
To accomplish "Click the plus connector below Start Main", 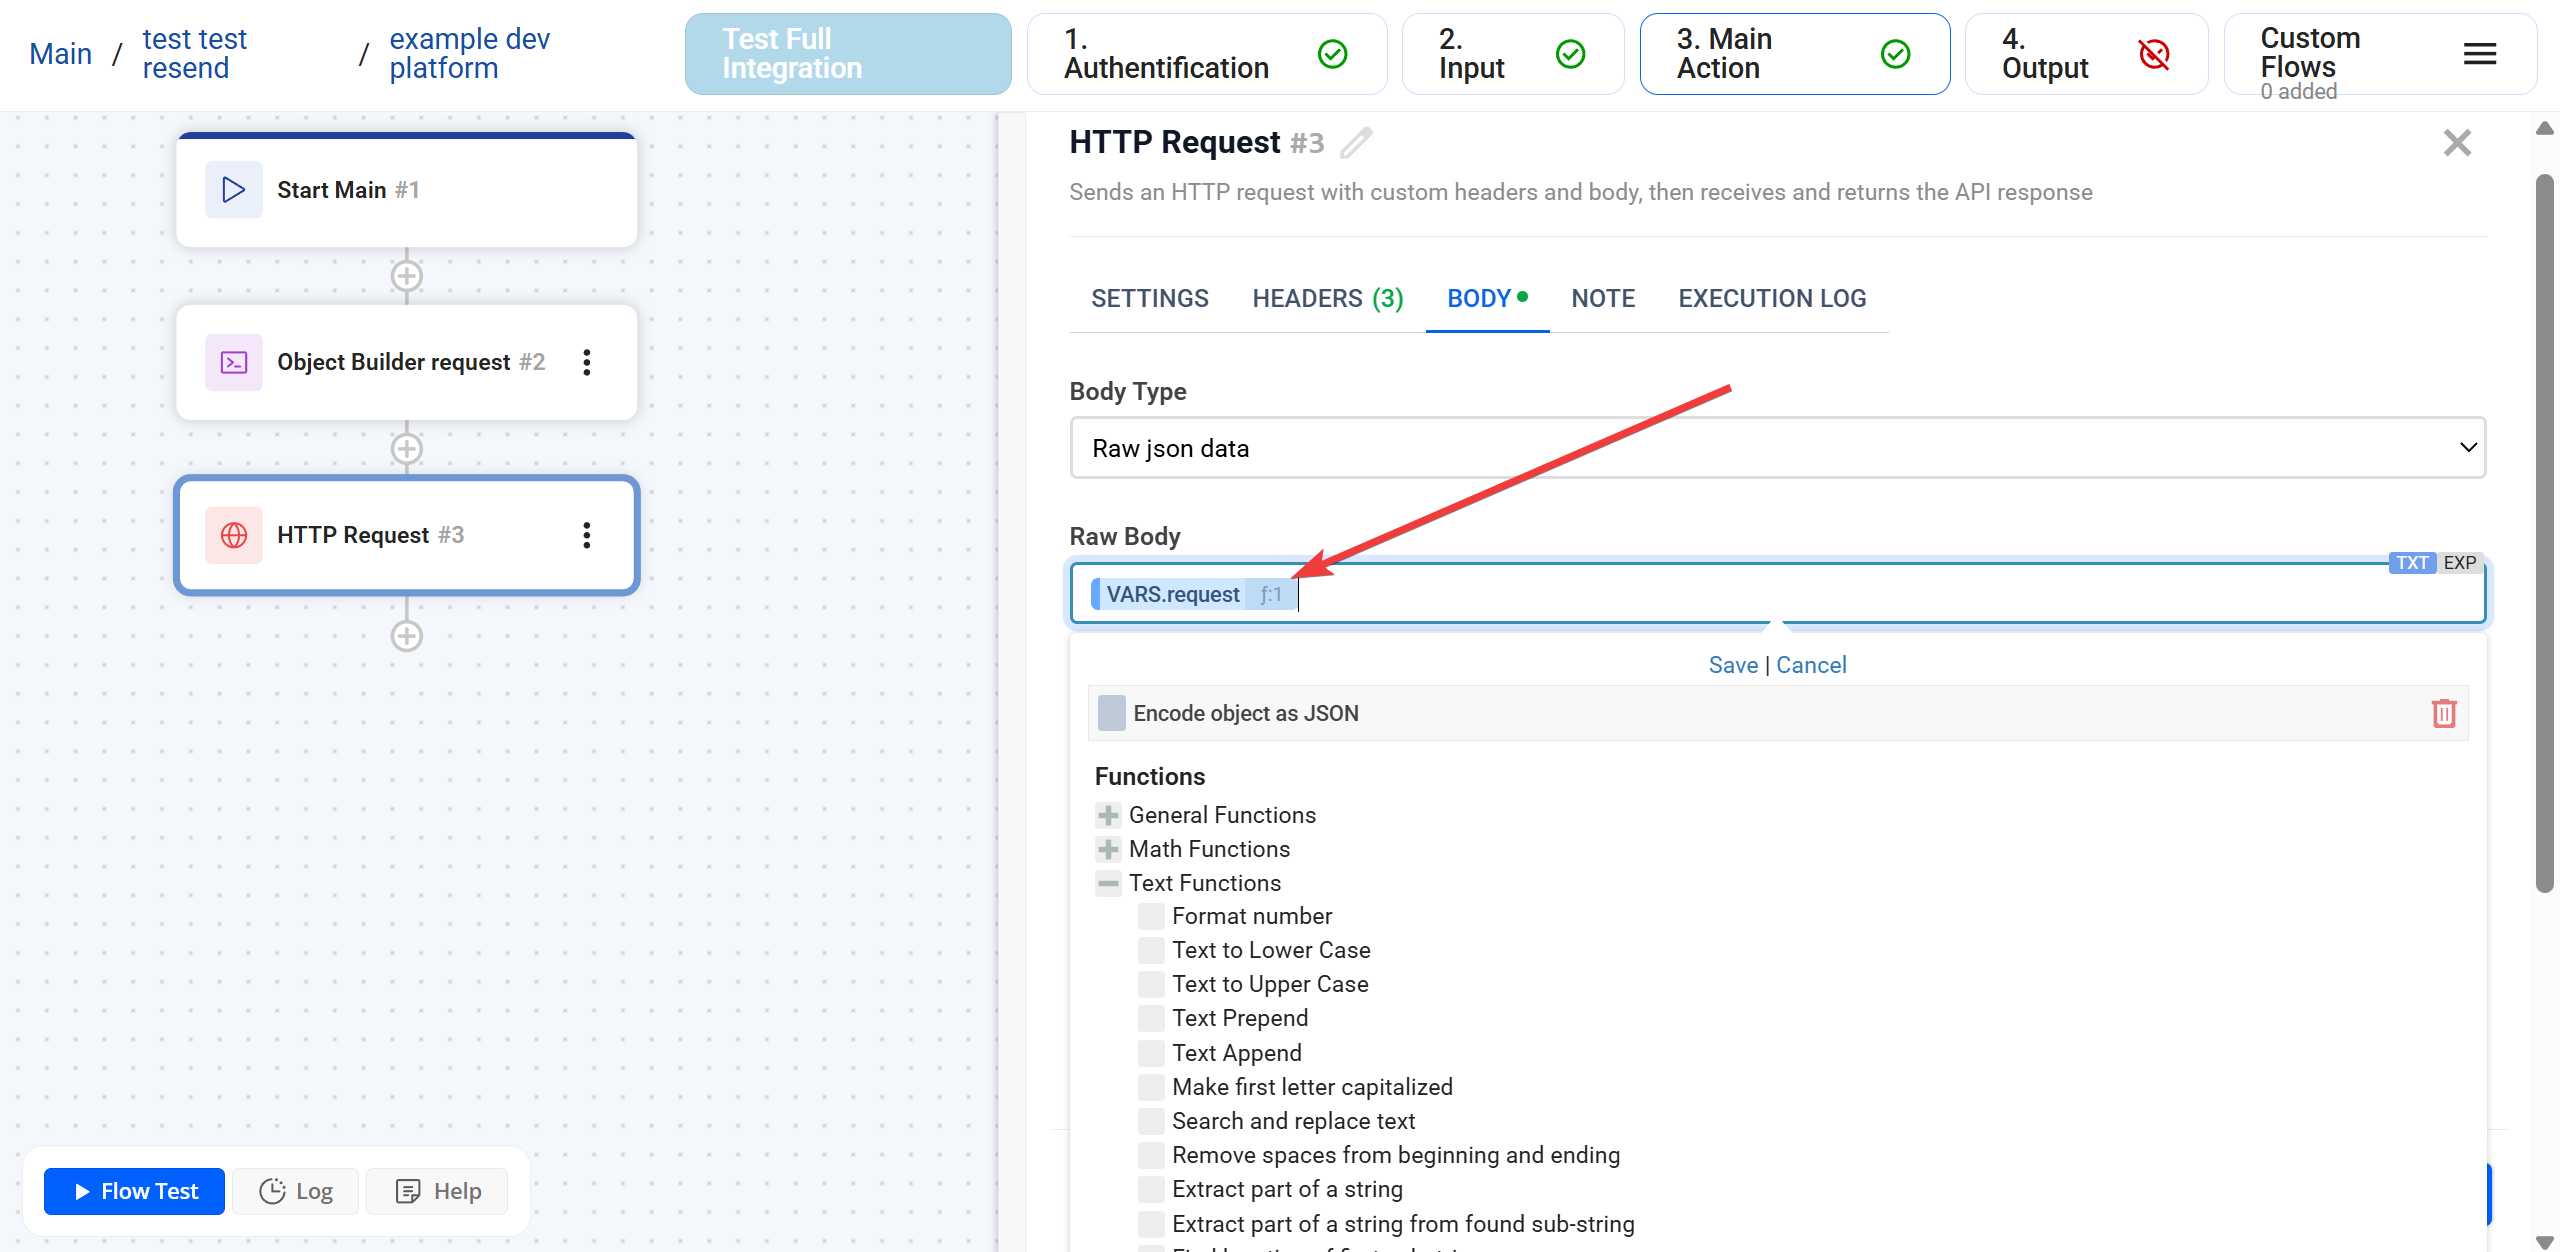I will click(x=406, y=276).
